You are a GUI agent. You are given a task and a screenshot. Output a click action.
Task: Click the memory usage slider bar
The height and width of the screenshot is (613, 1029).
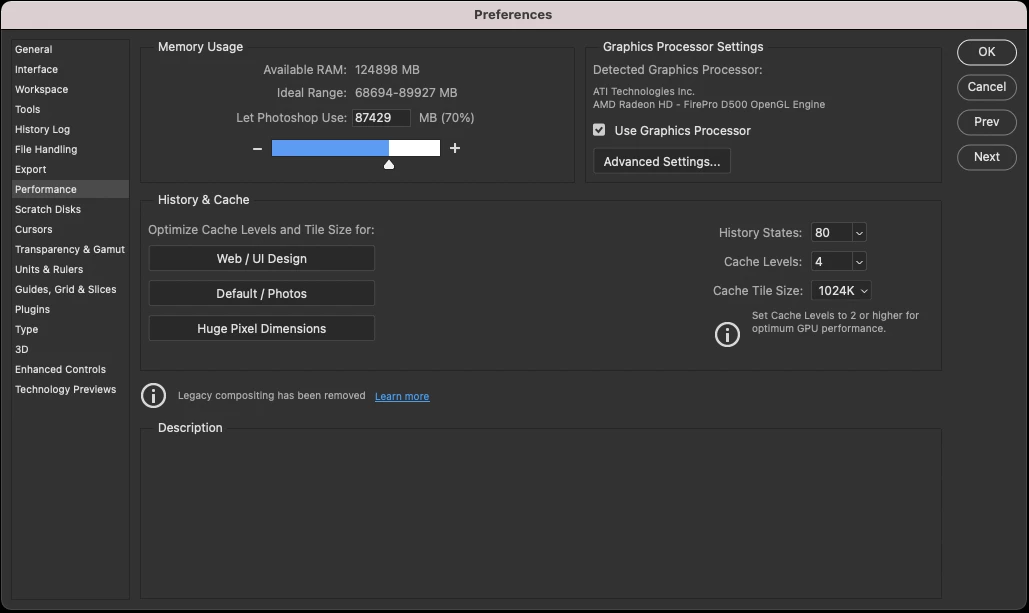pyautogui.click(x=356, y=148)
